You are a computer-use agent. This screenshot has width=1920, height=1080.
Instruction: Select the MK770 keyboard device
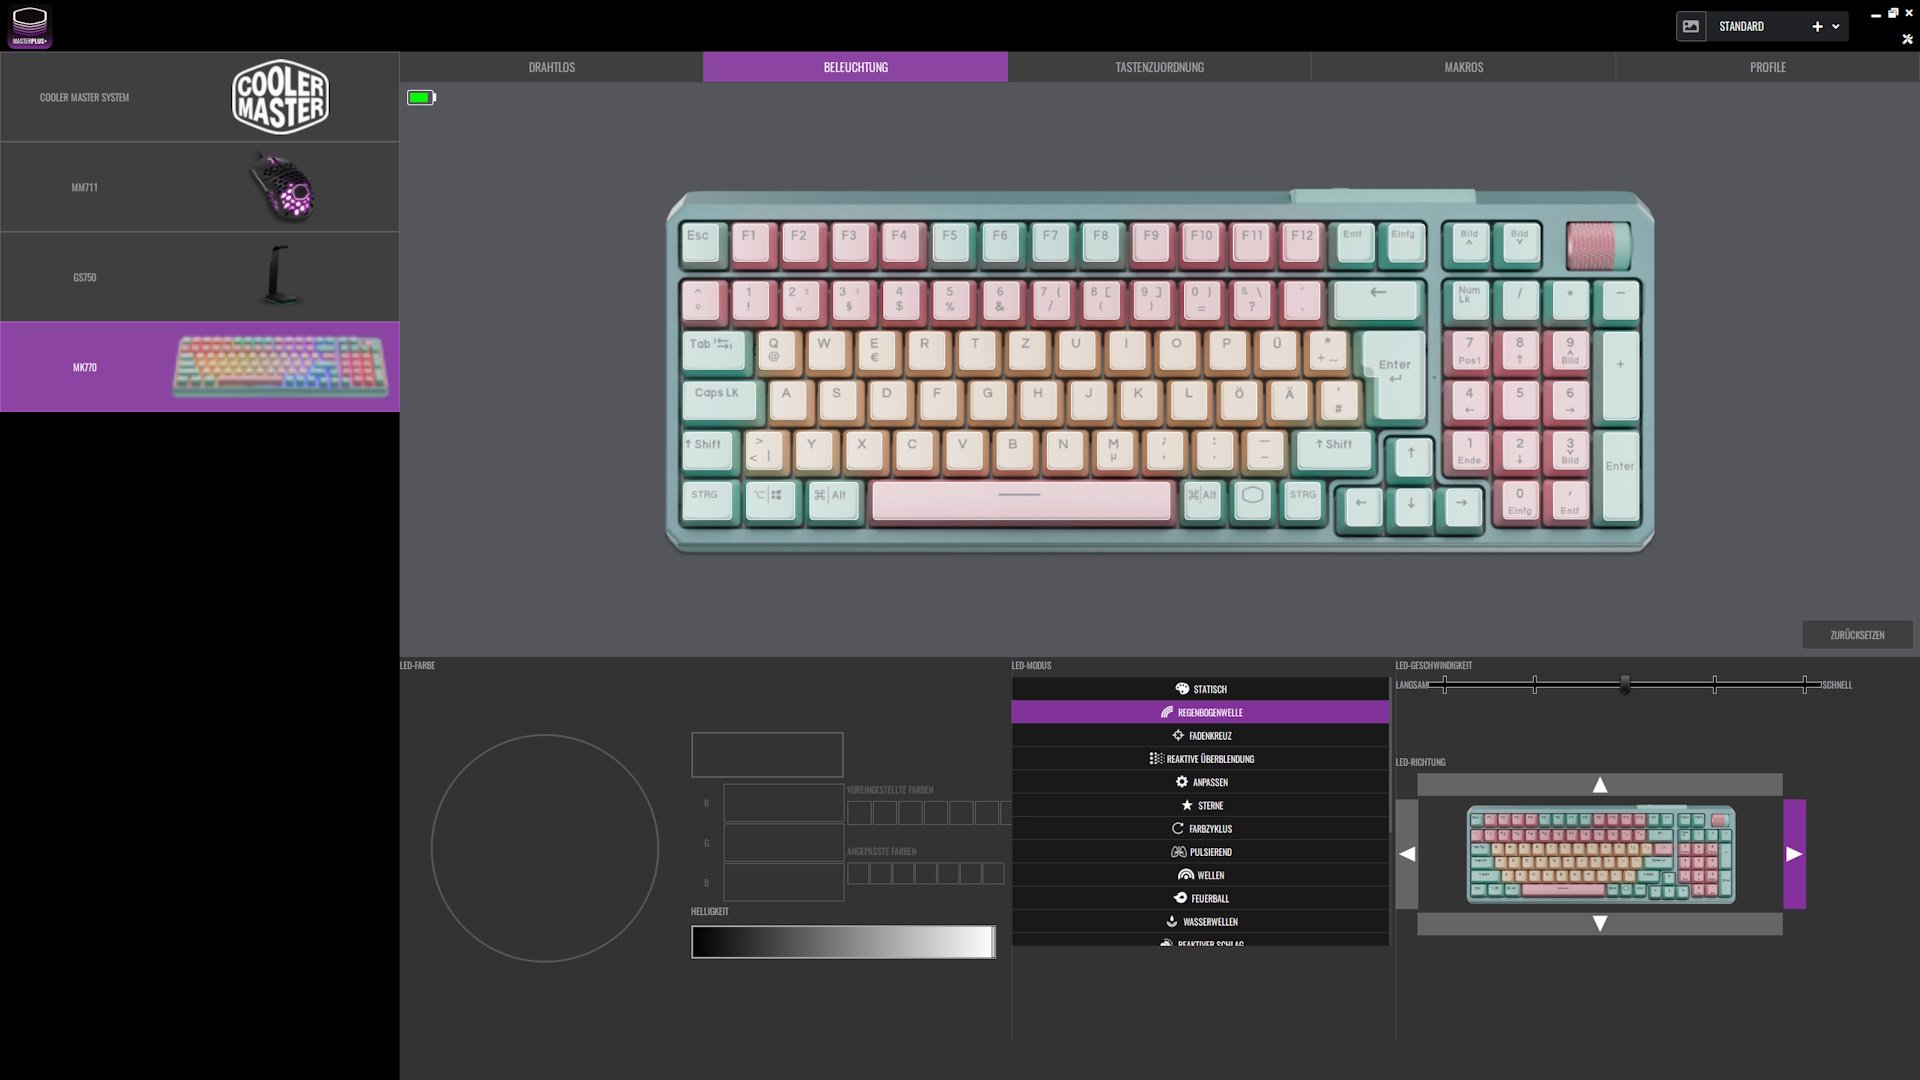point(200,367)
